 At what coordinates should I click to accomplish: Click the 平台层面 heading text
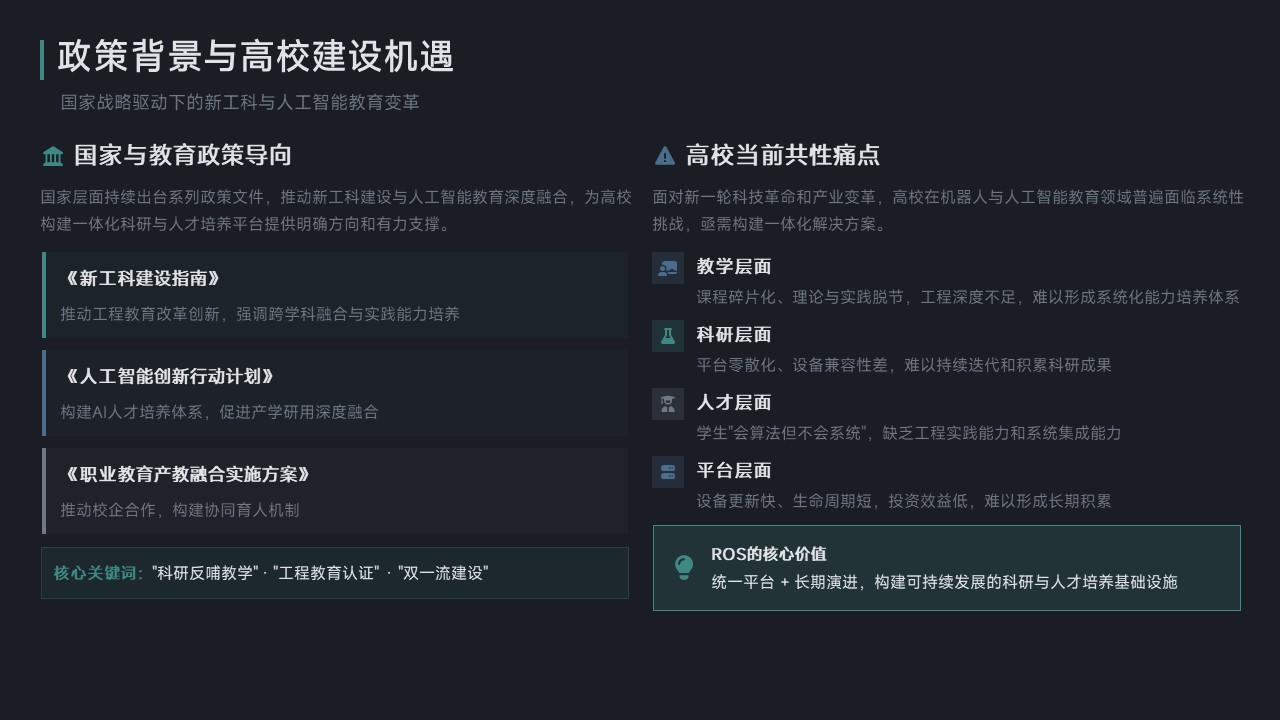coord(734,471)
